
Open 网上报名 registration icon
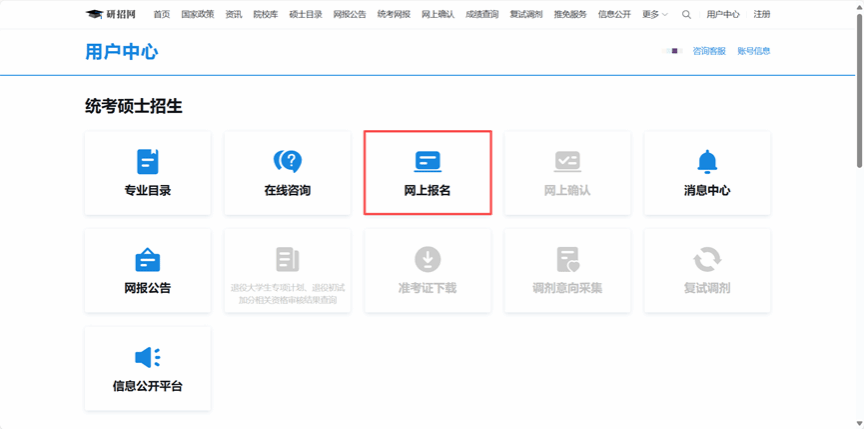427,161
